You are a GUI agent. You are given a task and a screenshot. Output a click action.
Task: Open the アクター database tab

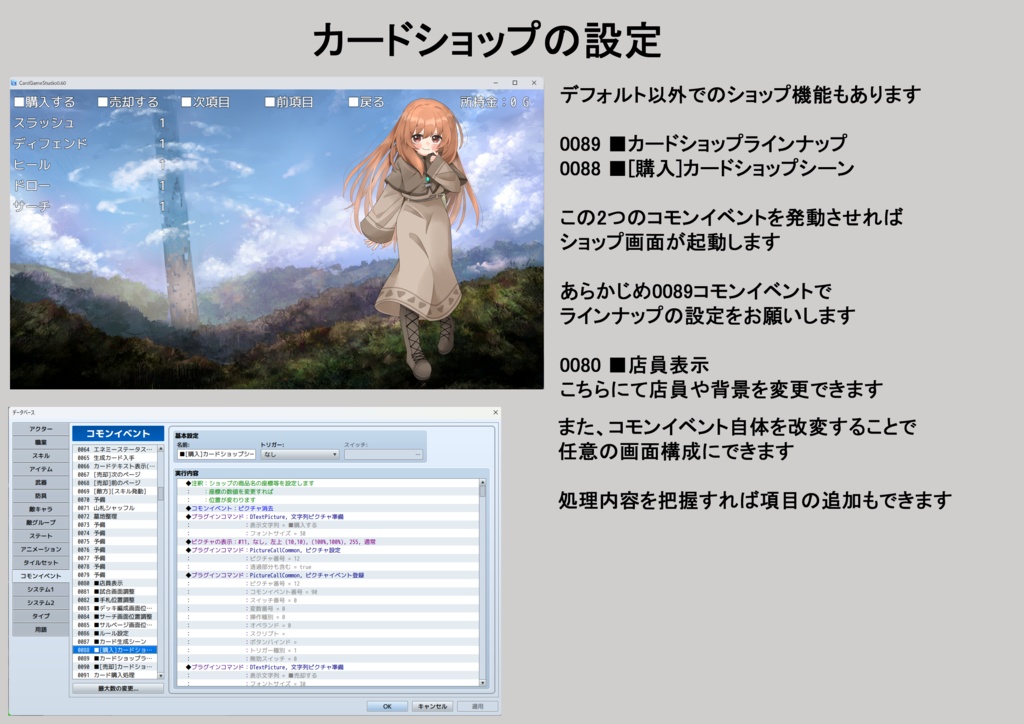(x=40, y=428)
